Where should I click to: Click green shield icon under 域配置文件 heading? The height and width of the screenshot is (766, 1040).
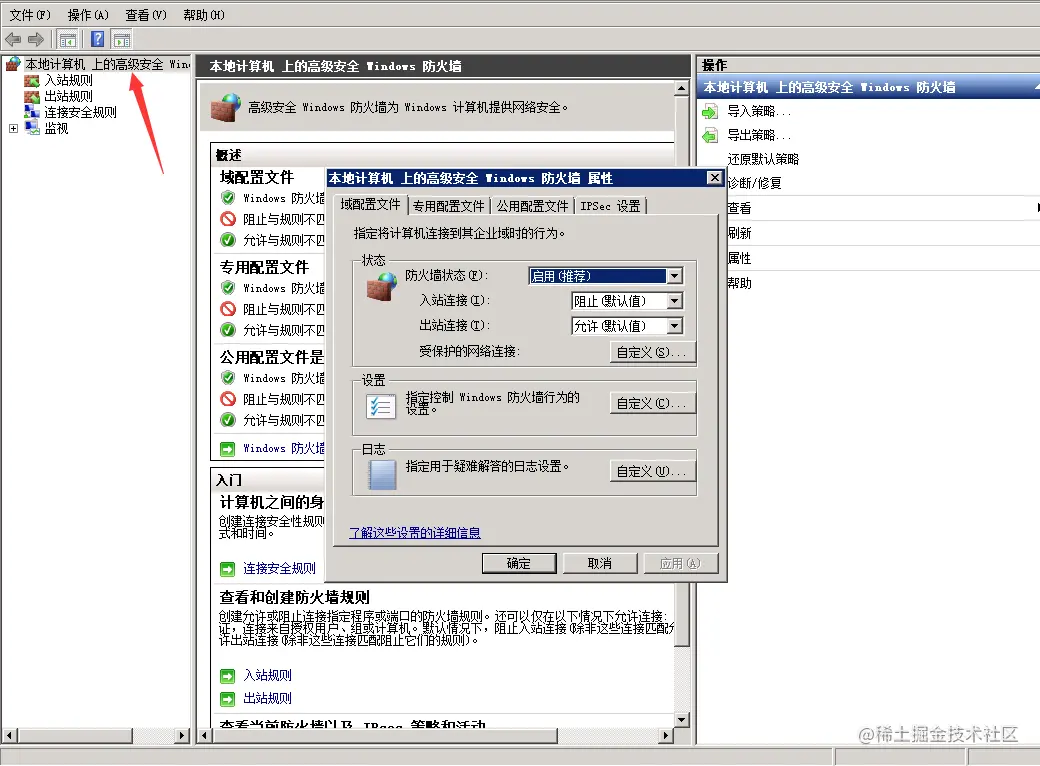click(228, 198)
